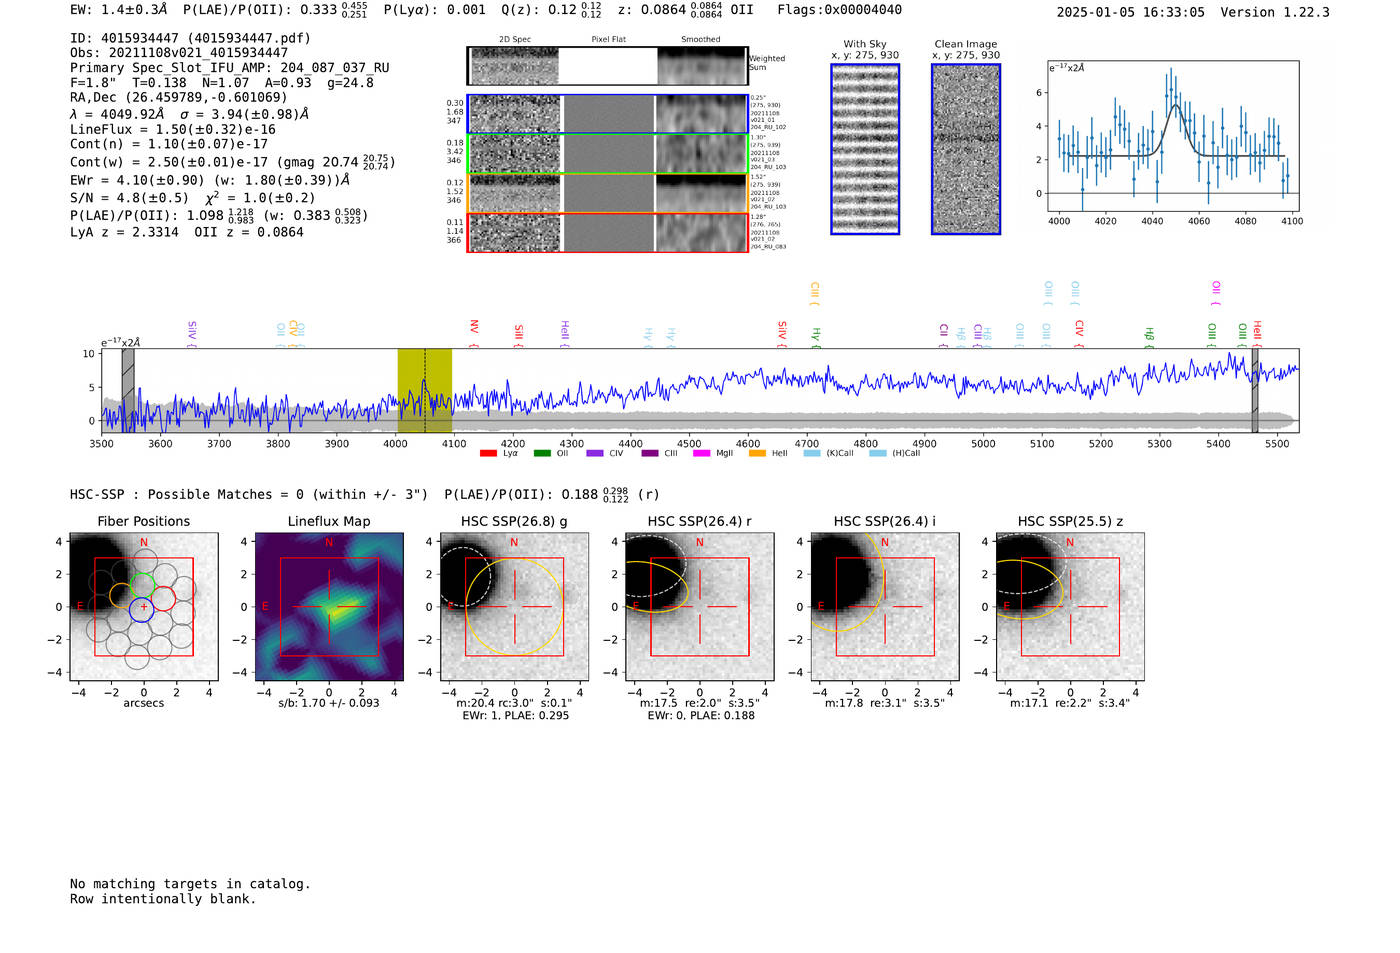This screenshot has height=953, width=1400.
Task: Click the purple CII line marker
Action: 943,336
